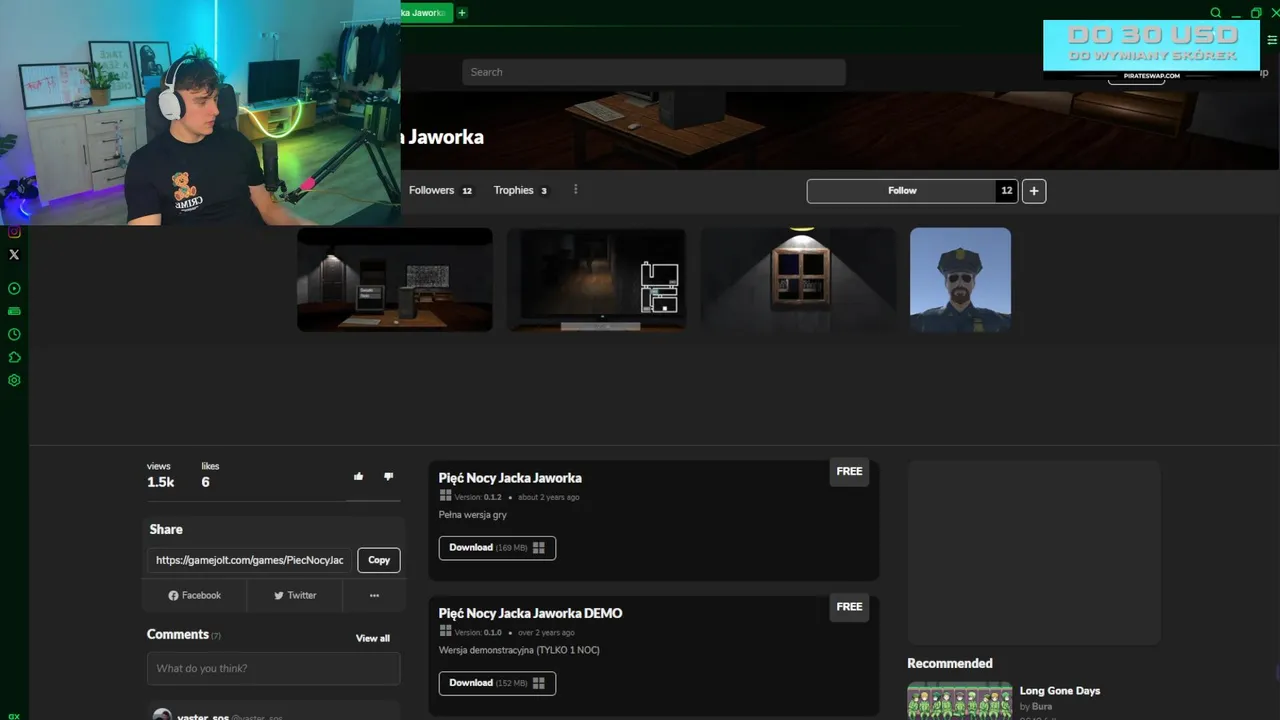Click the 'Pięć Nocy Jacka Jaworka' package title
Image resolution: width=1280 pixels, height=720 pixels.
[510, 478]
